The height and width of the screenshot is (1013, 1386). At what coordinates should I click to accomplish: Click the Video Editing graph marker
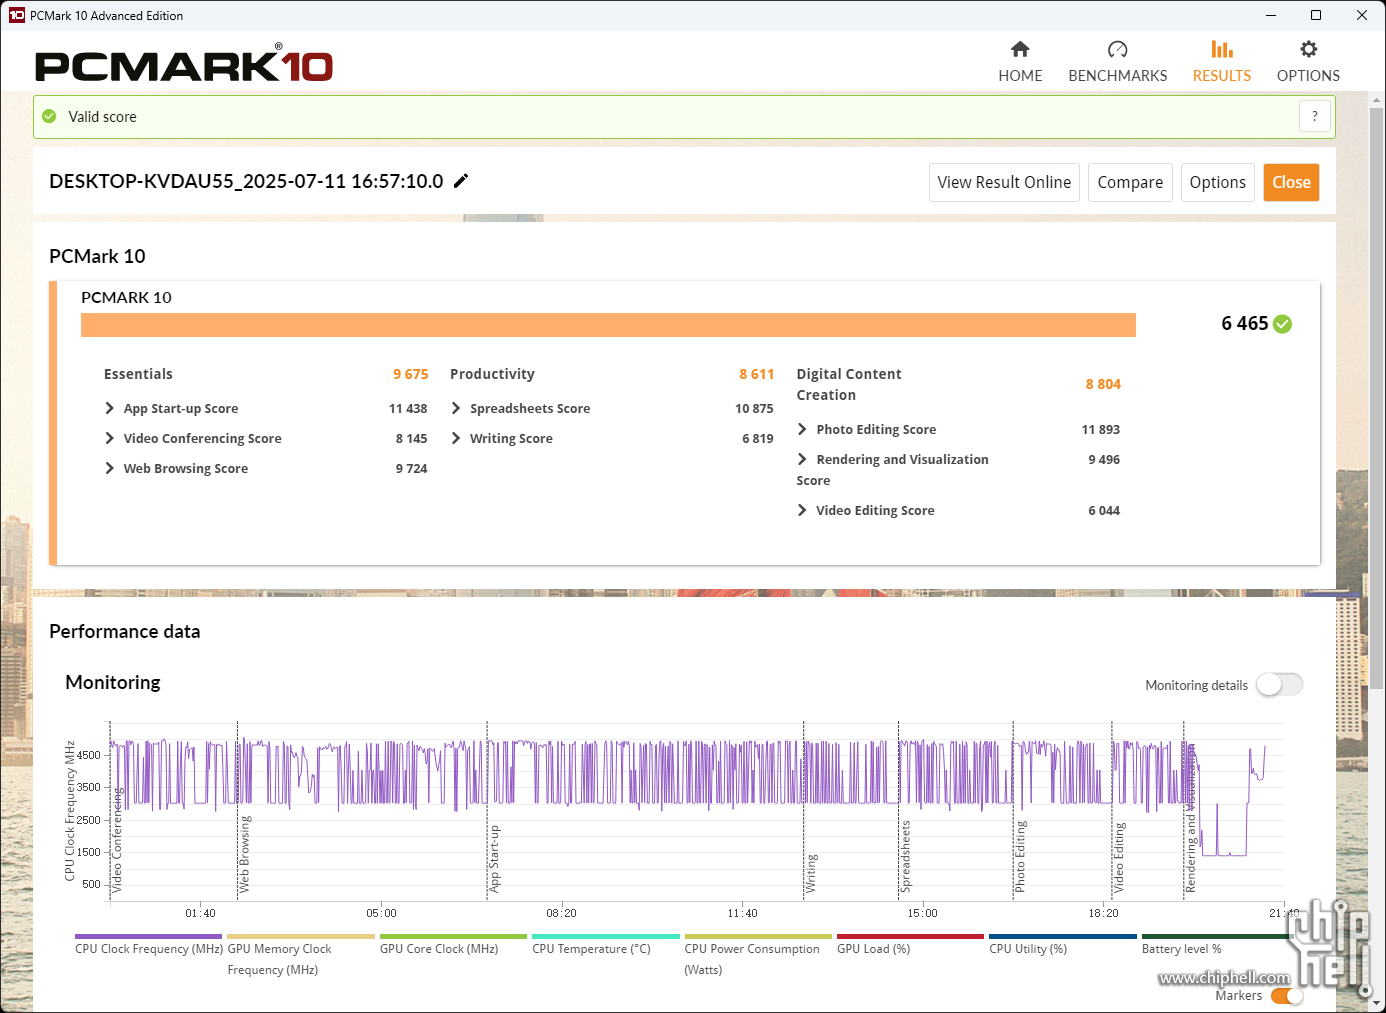(1119, 858)
